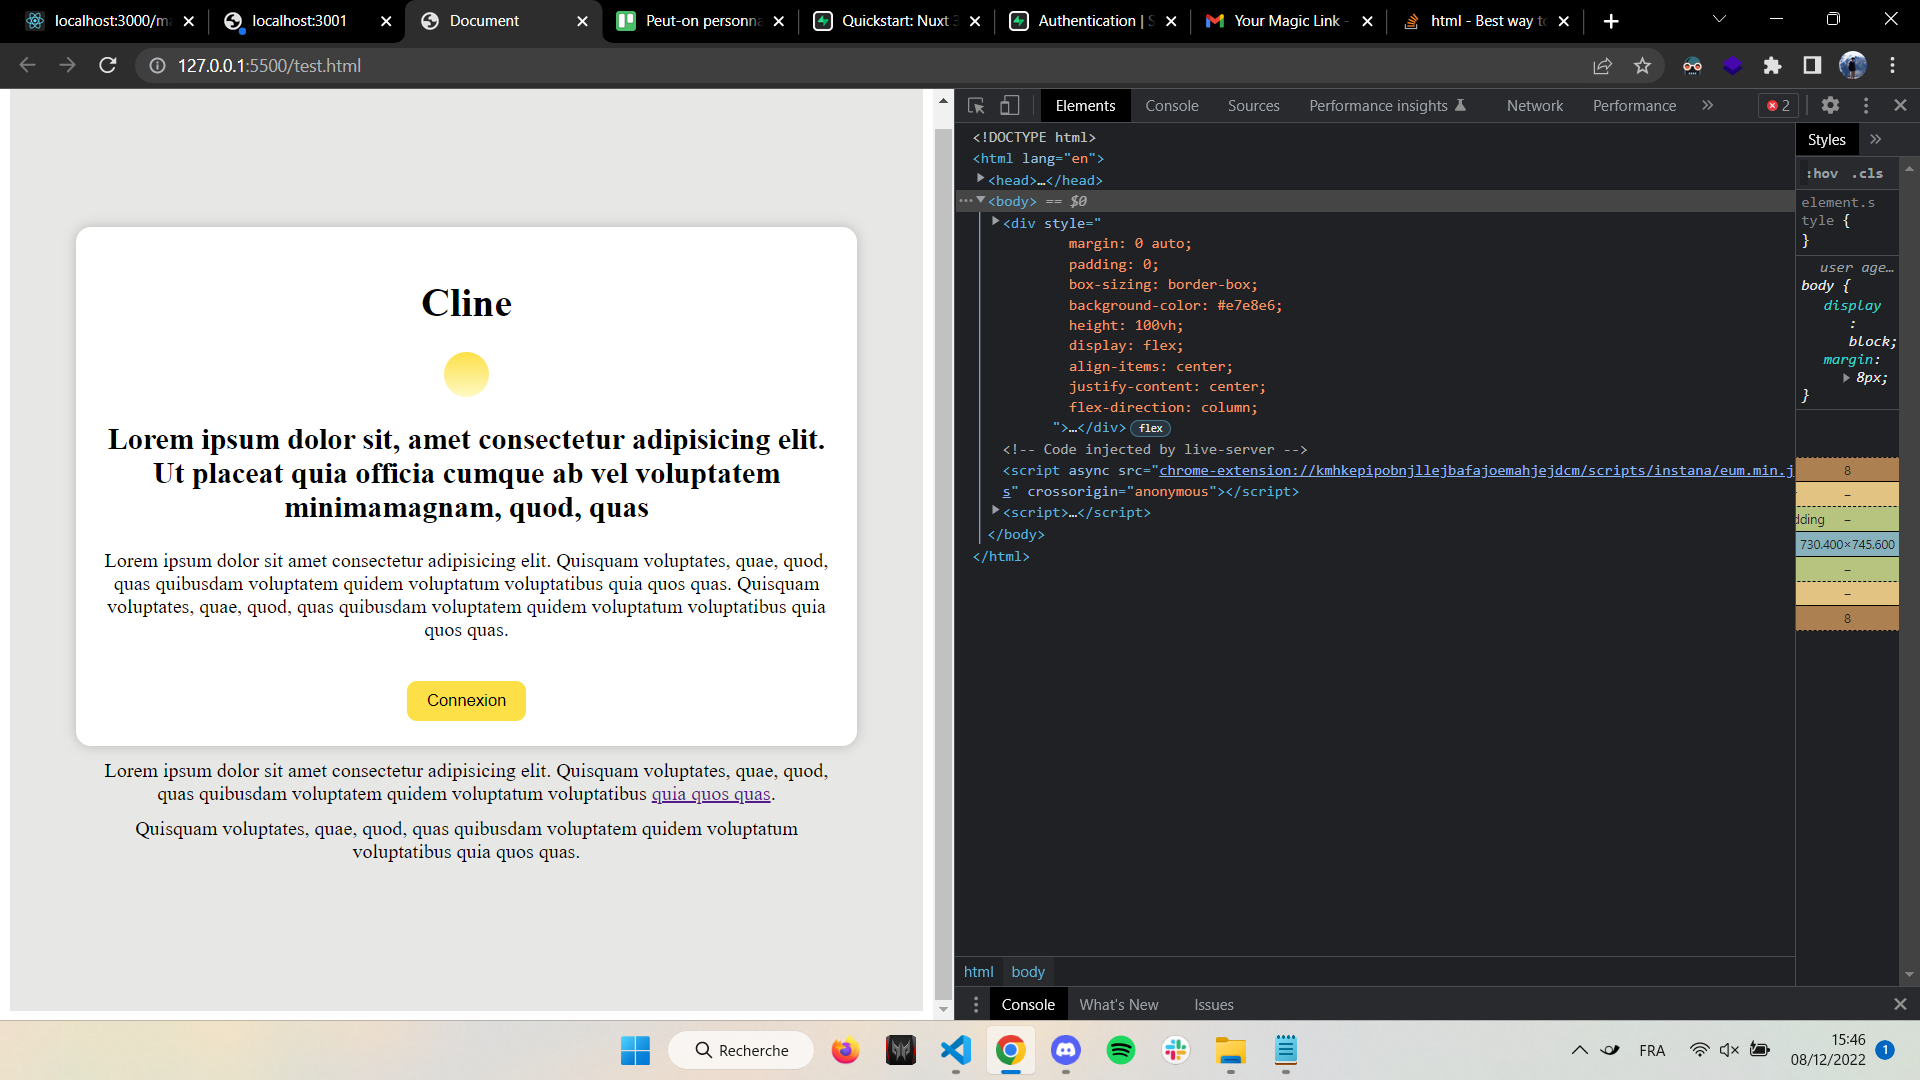1920x1080 pixels.
Task: Expand the head element node
Action: pos(981,180)
